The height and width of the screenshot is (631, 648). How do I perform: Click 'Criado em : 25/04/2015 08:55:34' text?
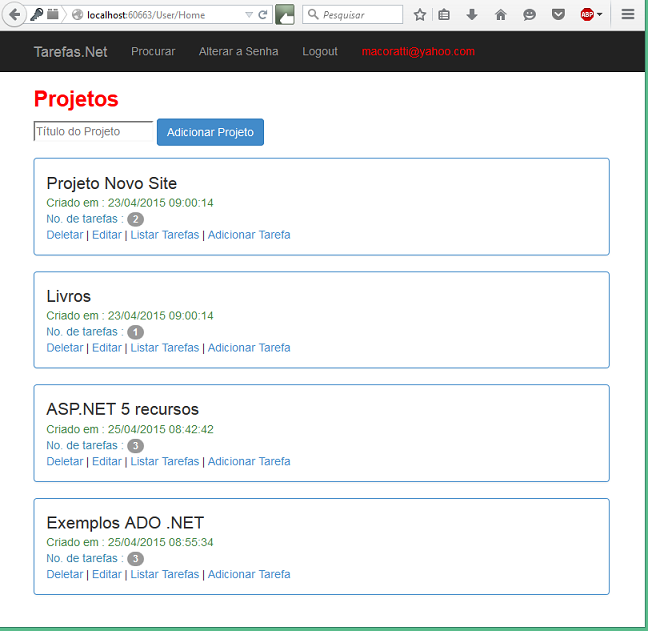point(130,542)
